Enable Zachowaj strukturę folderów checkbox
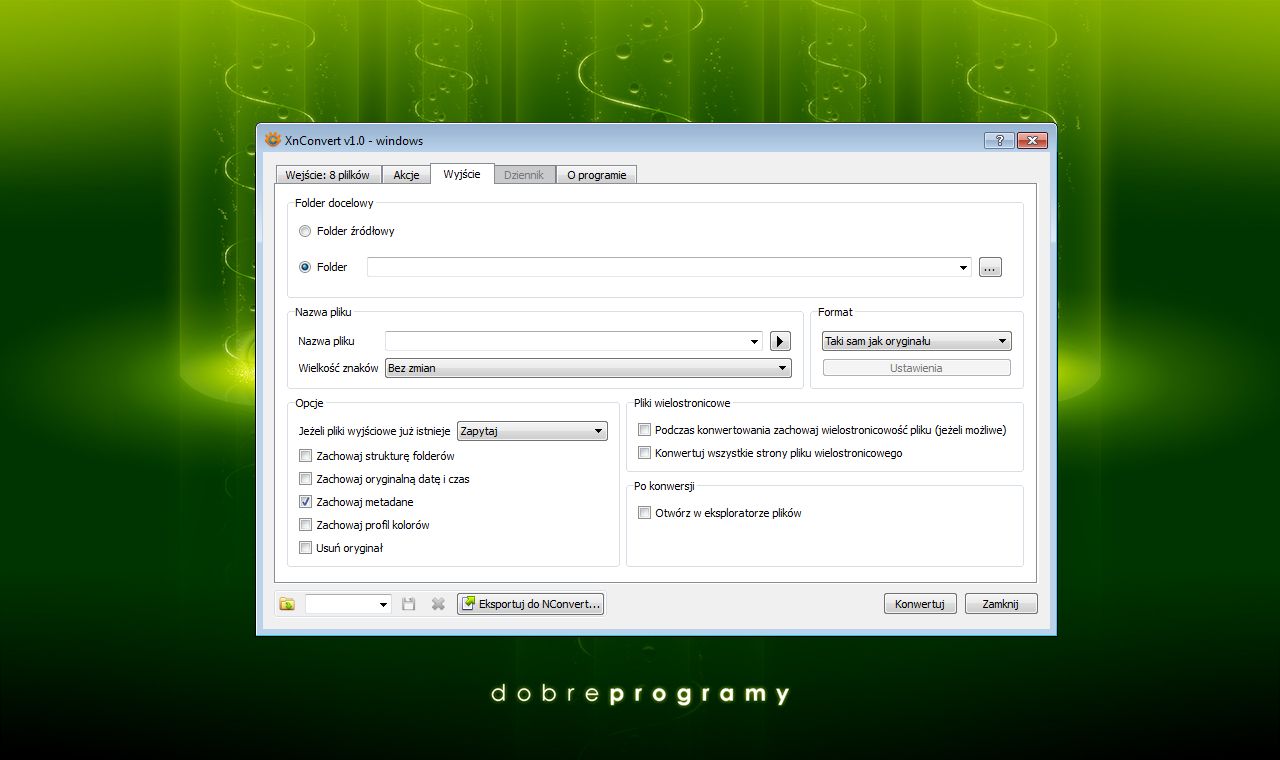 point(306,456)
